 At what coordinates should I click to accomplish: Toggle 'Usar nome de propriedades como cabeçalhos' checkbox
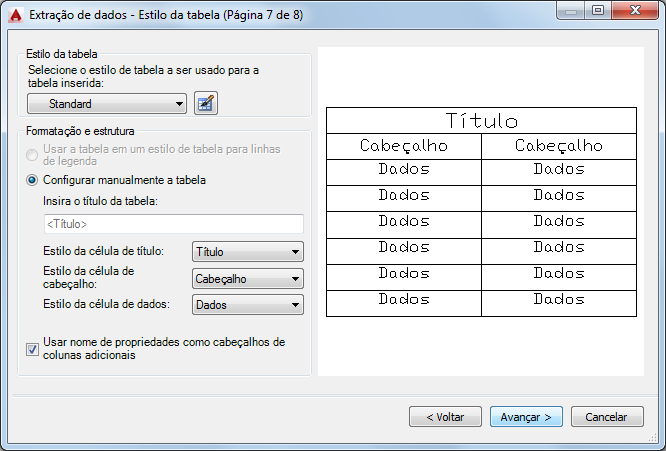click(33, 349)
